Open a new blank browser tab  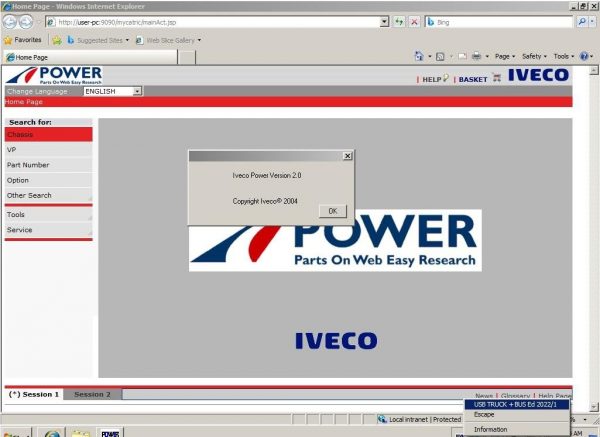tap(187, 57)
